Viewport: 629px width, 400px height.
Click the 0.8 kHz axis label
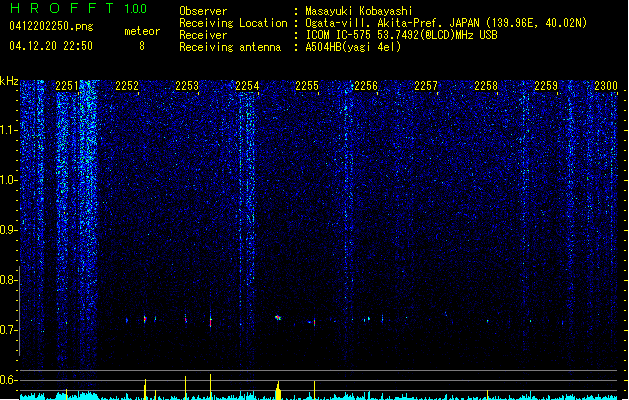[x=8, y=280]
